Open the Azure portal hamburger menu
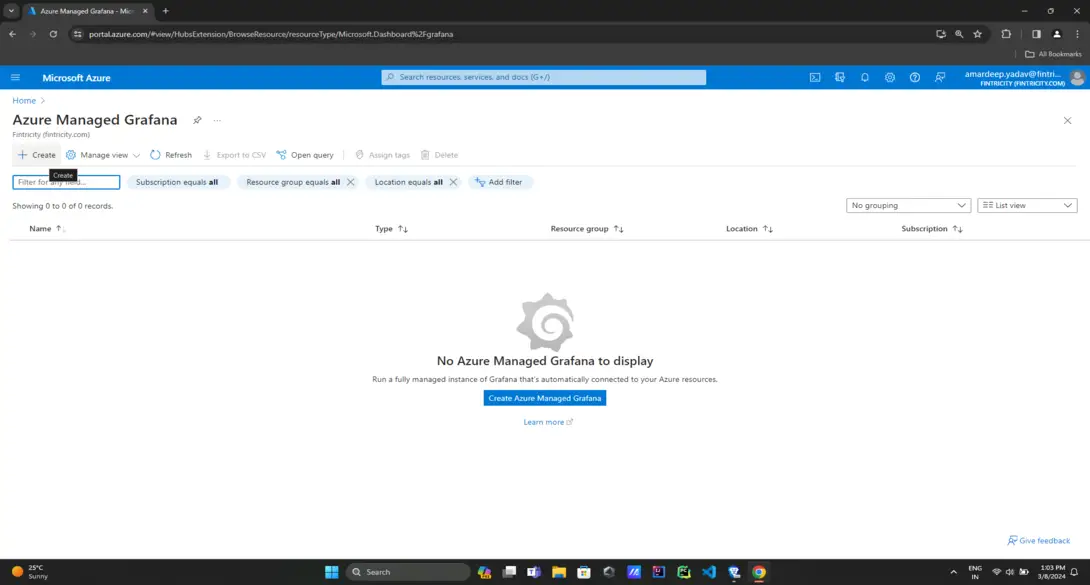Viewport: 1090px width, 585px height. (x=15, y=78)
